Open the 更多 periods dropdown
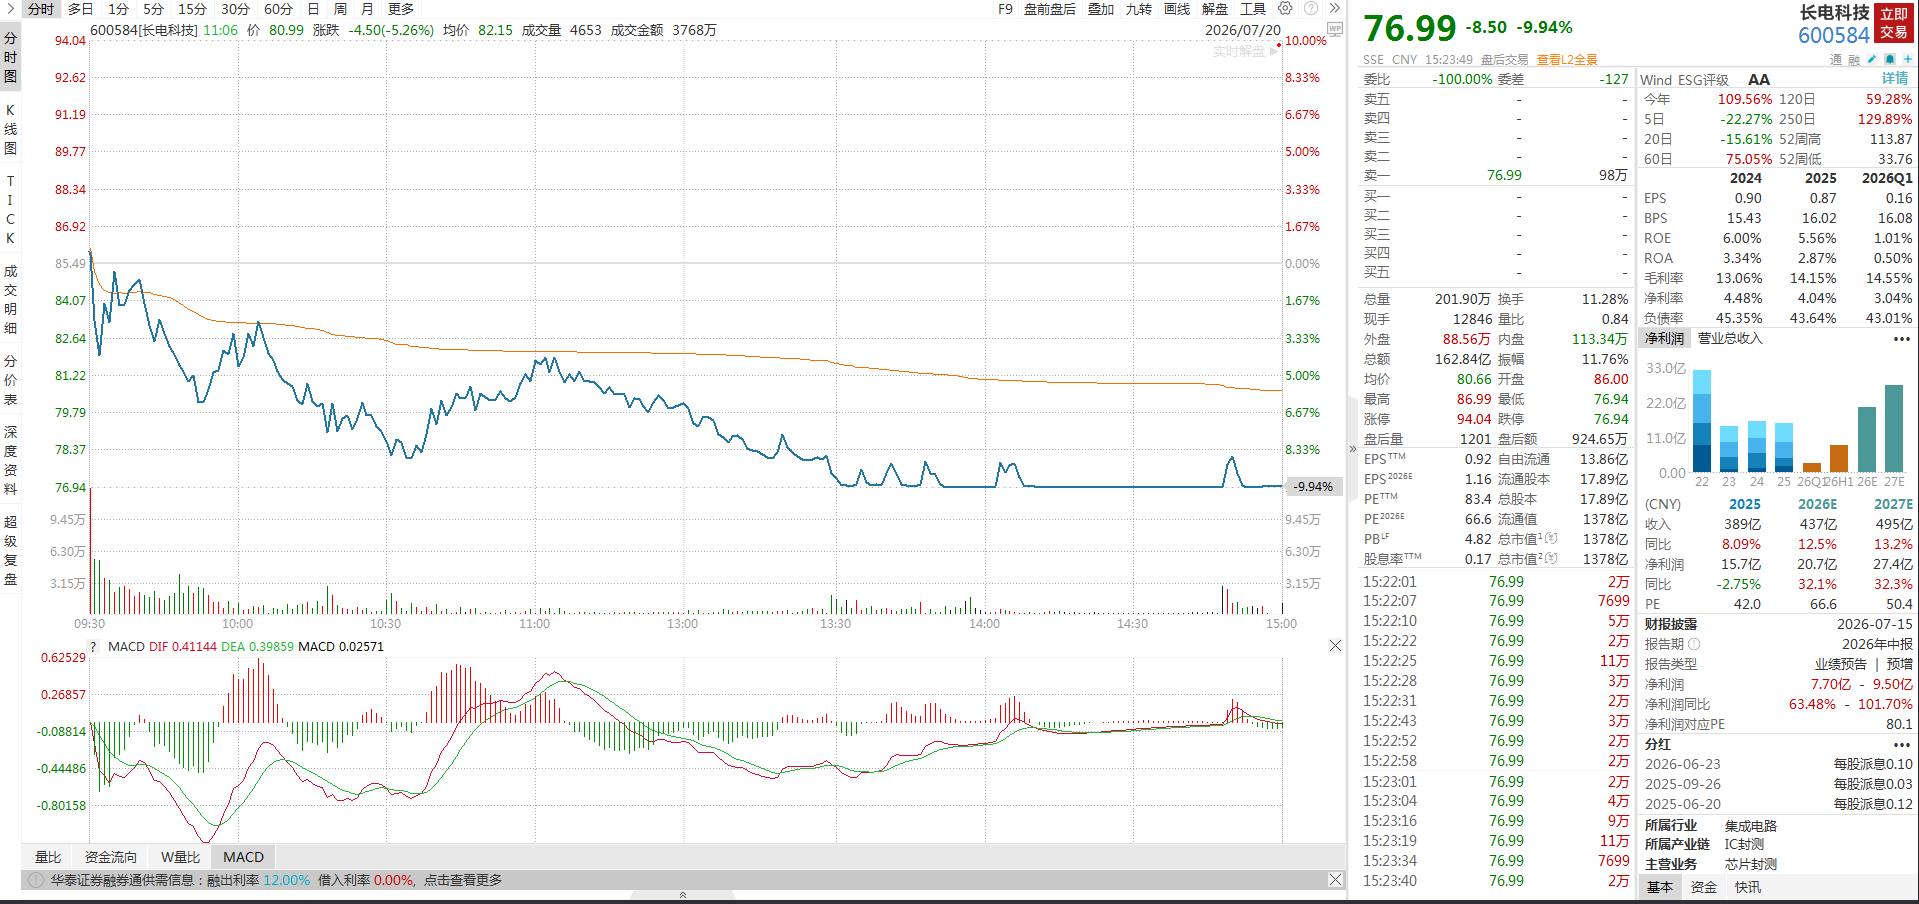The width and height of the screenshot is (1919, 904). click(x=401, y=9)
